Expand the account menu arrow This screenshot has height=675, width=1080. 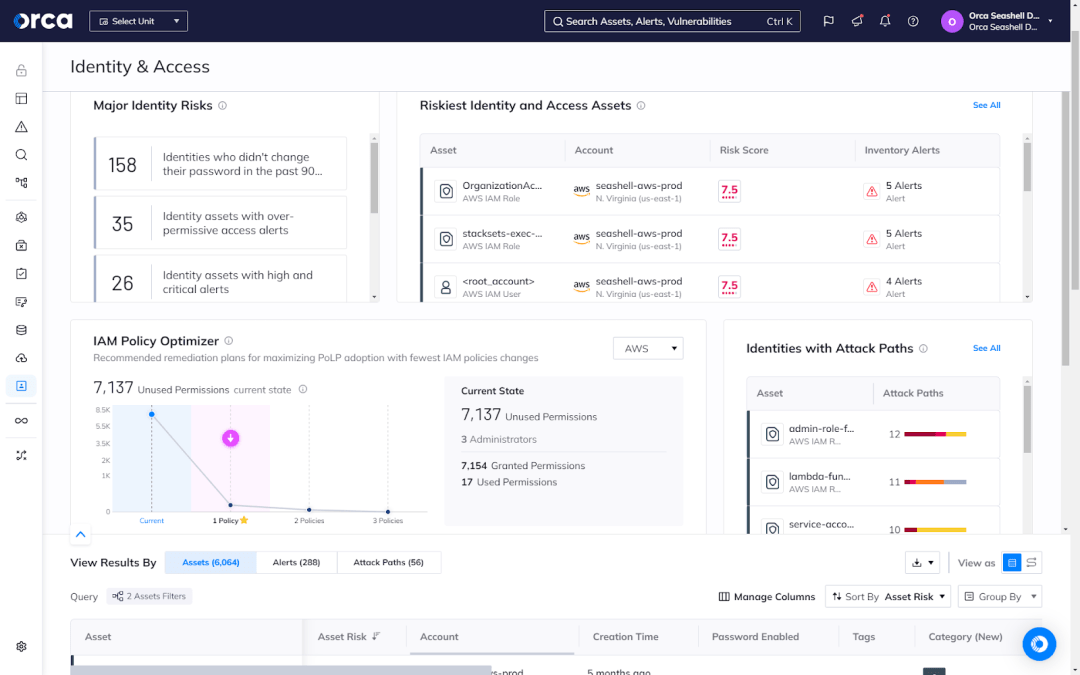(1050, 21)
